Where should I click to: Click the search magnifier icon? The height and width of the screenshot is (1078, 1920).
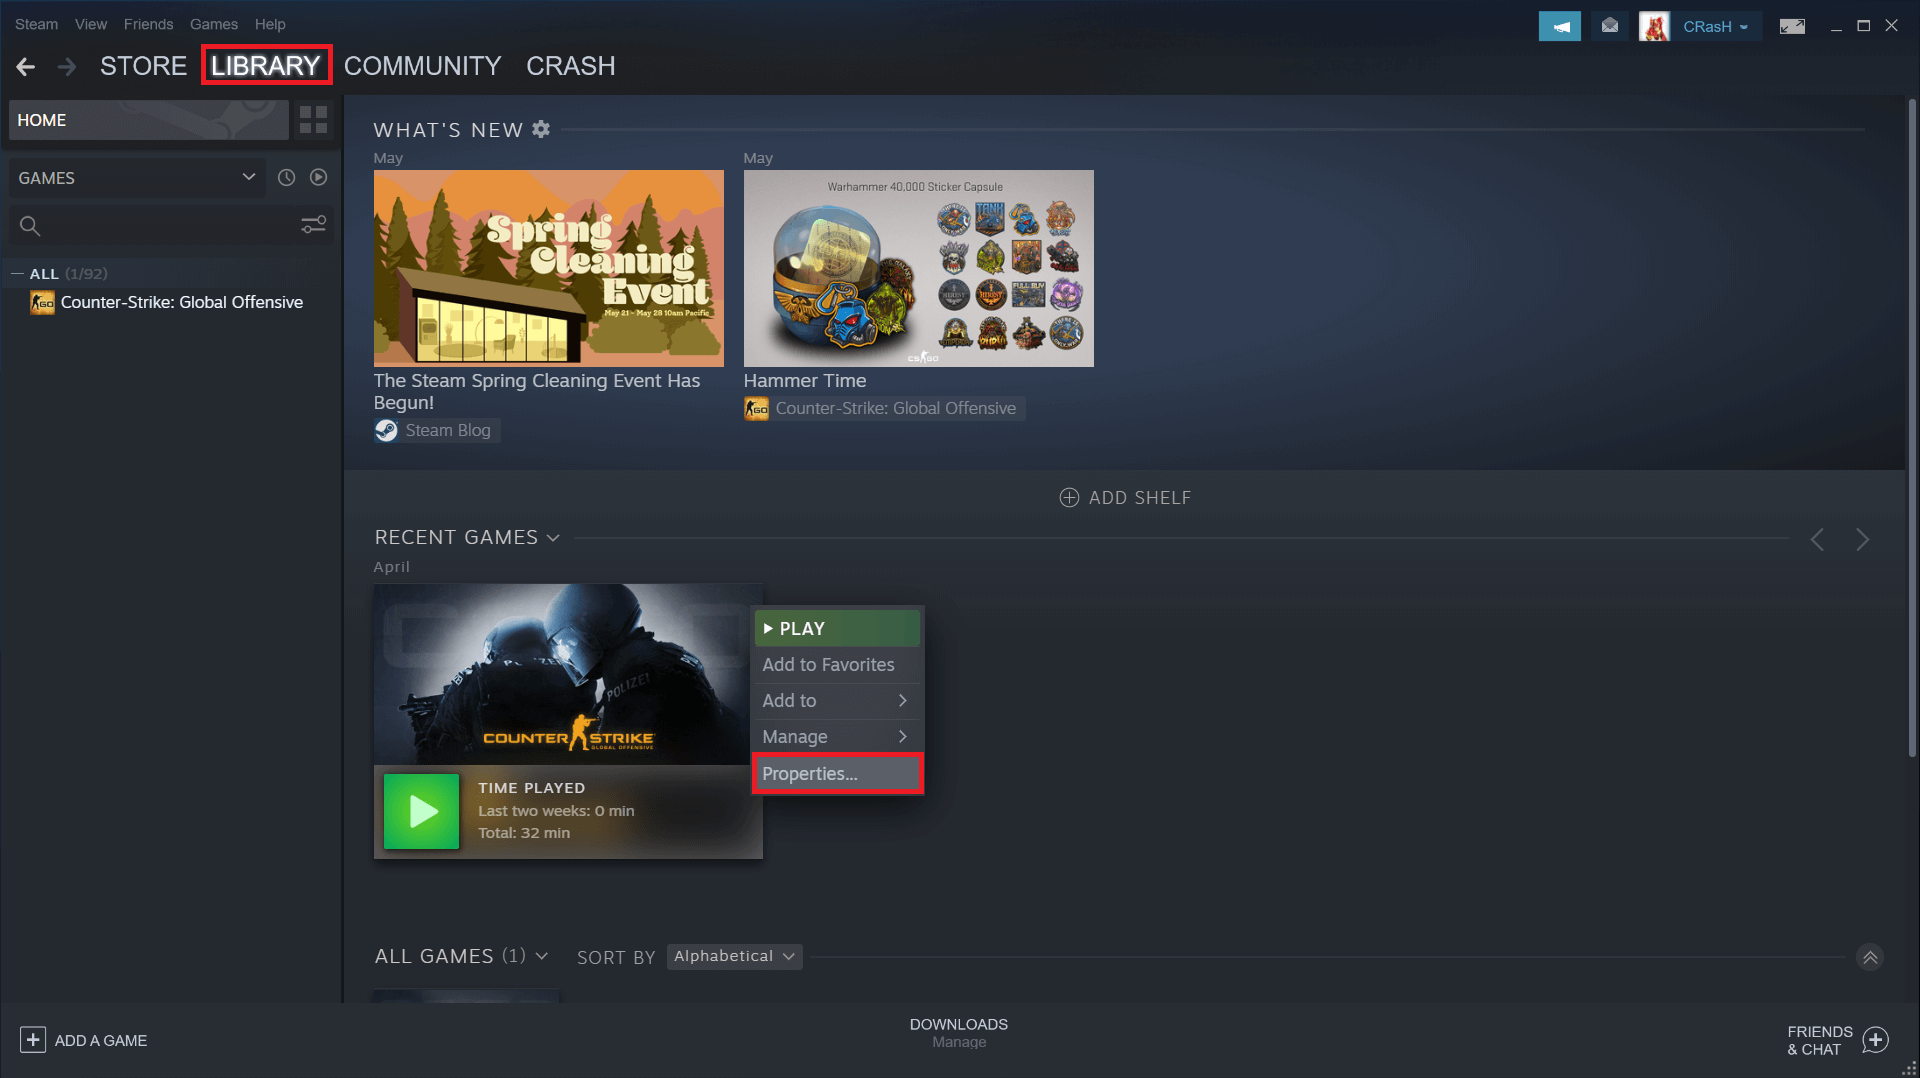(x=30, y=226)
